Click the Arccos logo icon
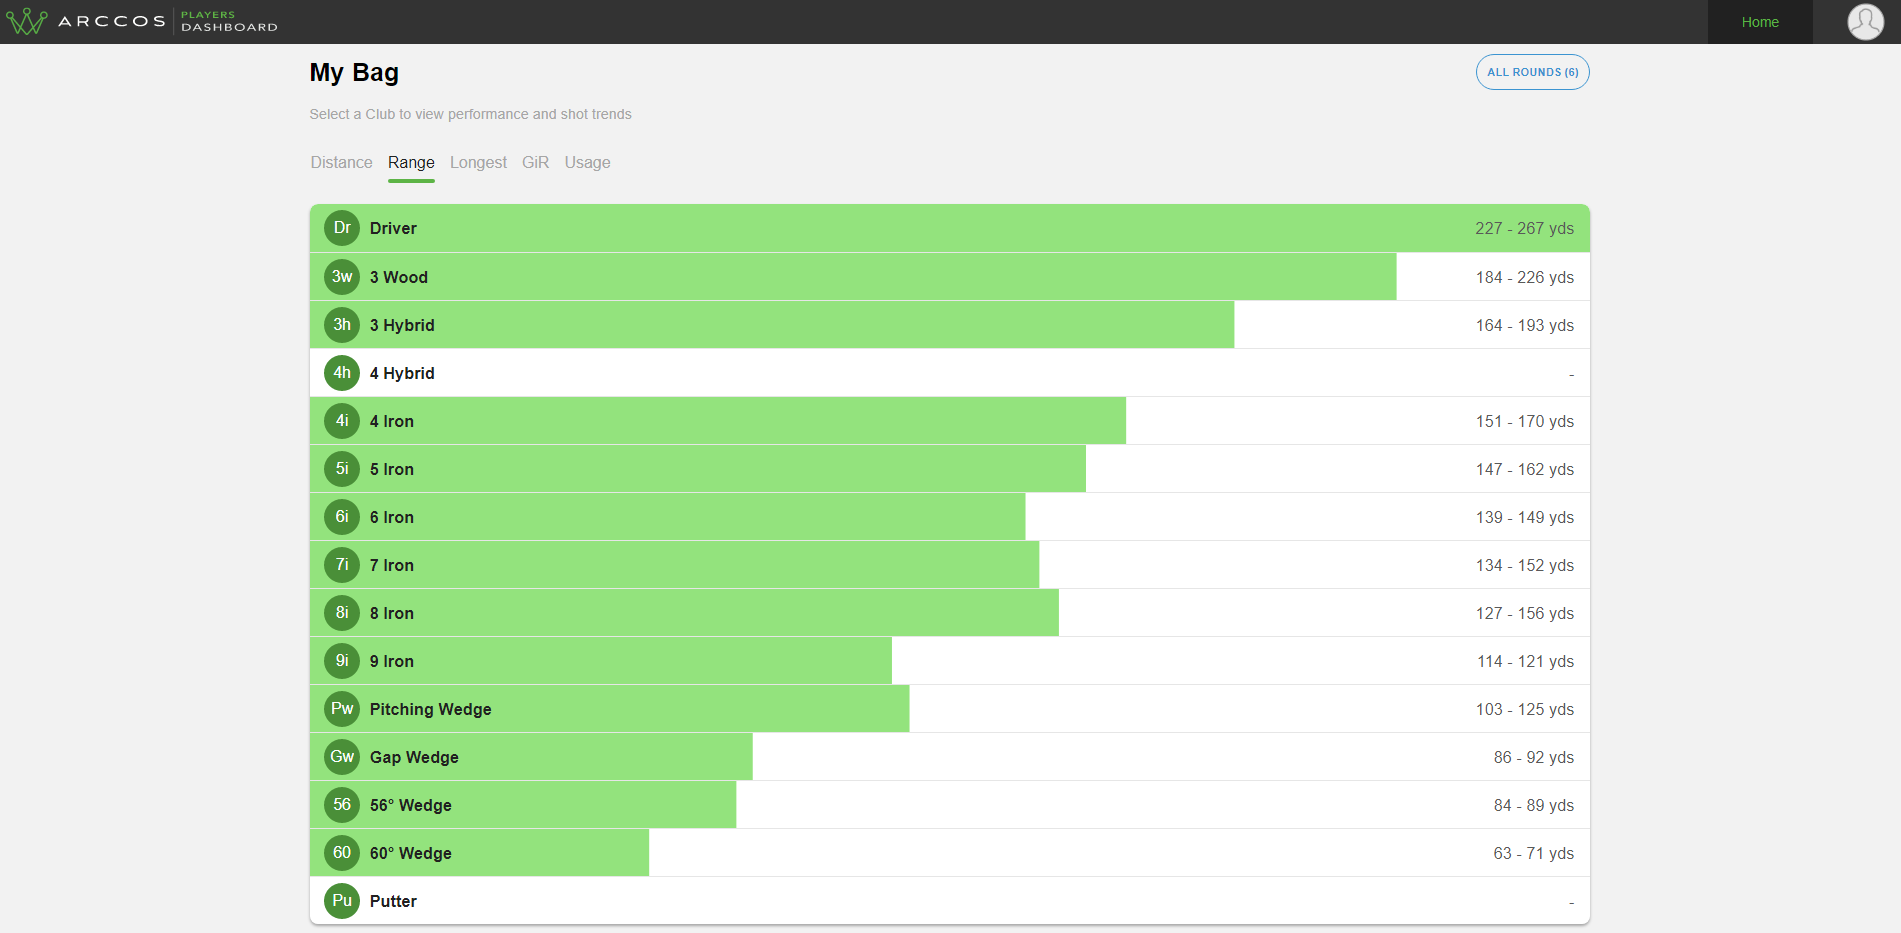 point(27,21)
